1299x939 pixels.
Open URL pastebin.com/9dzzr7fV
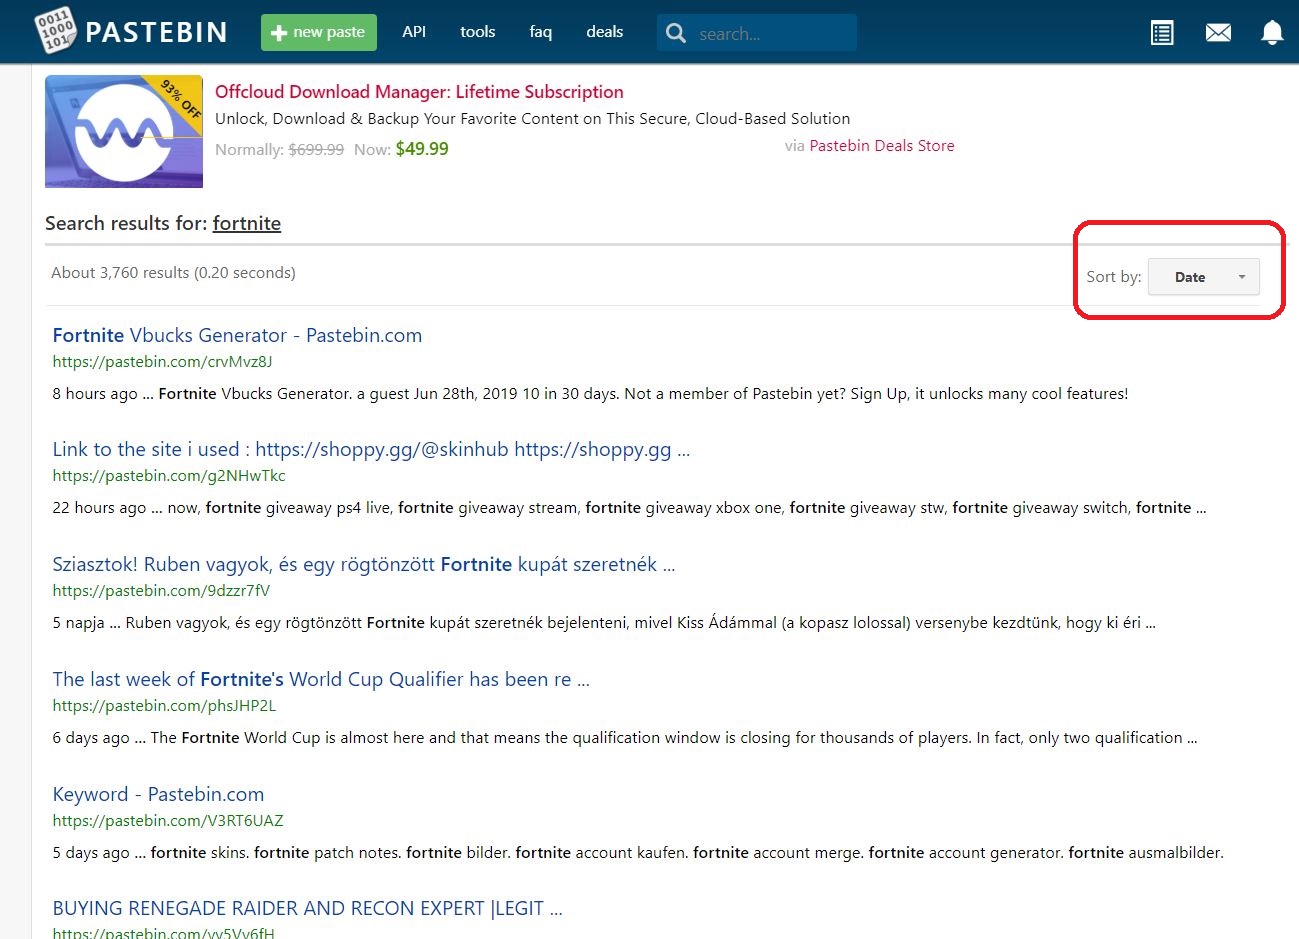tap(161, 591)
